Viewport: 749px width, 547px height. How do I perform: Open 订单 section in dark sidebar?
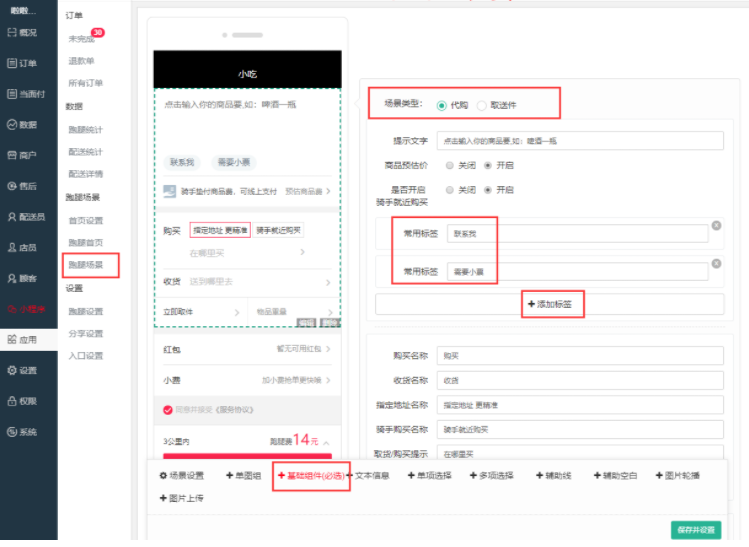(22, 63)
